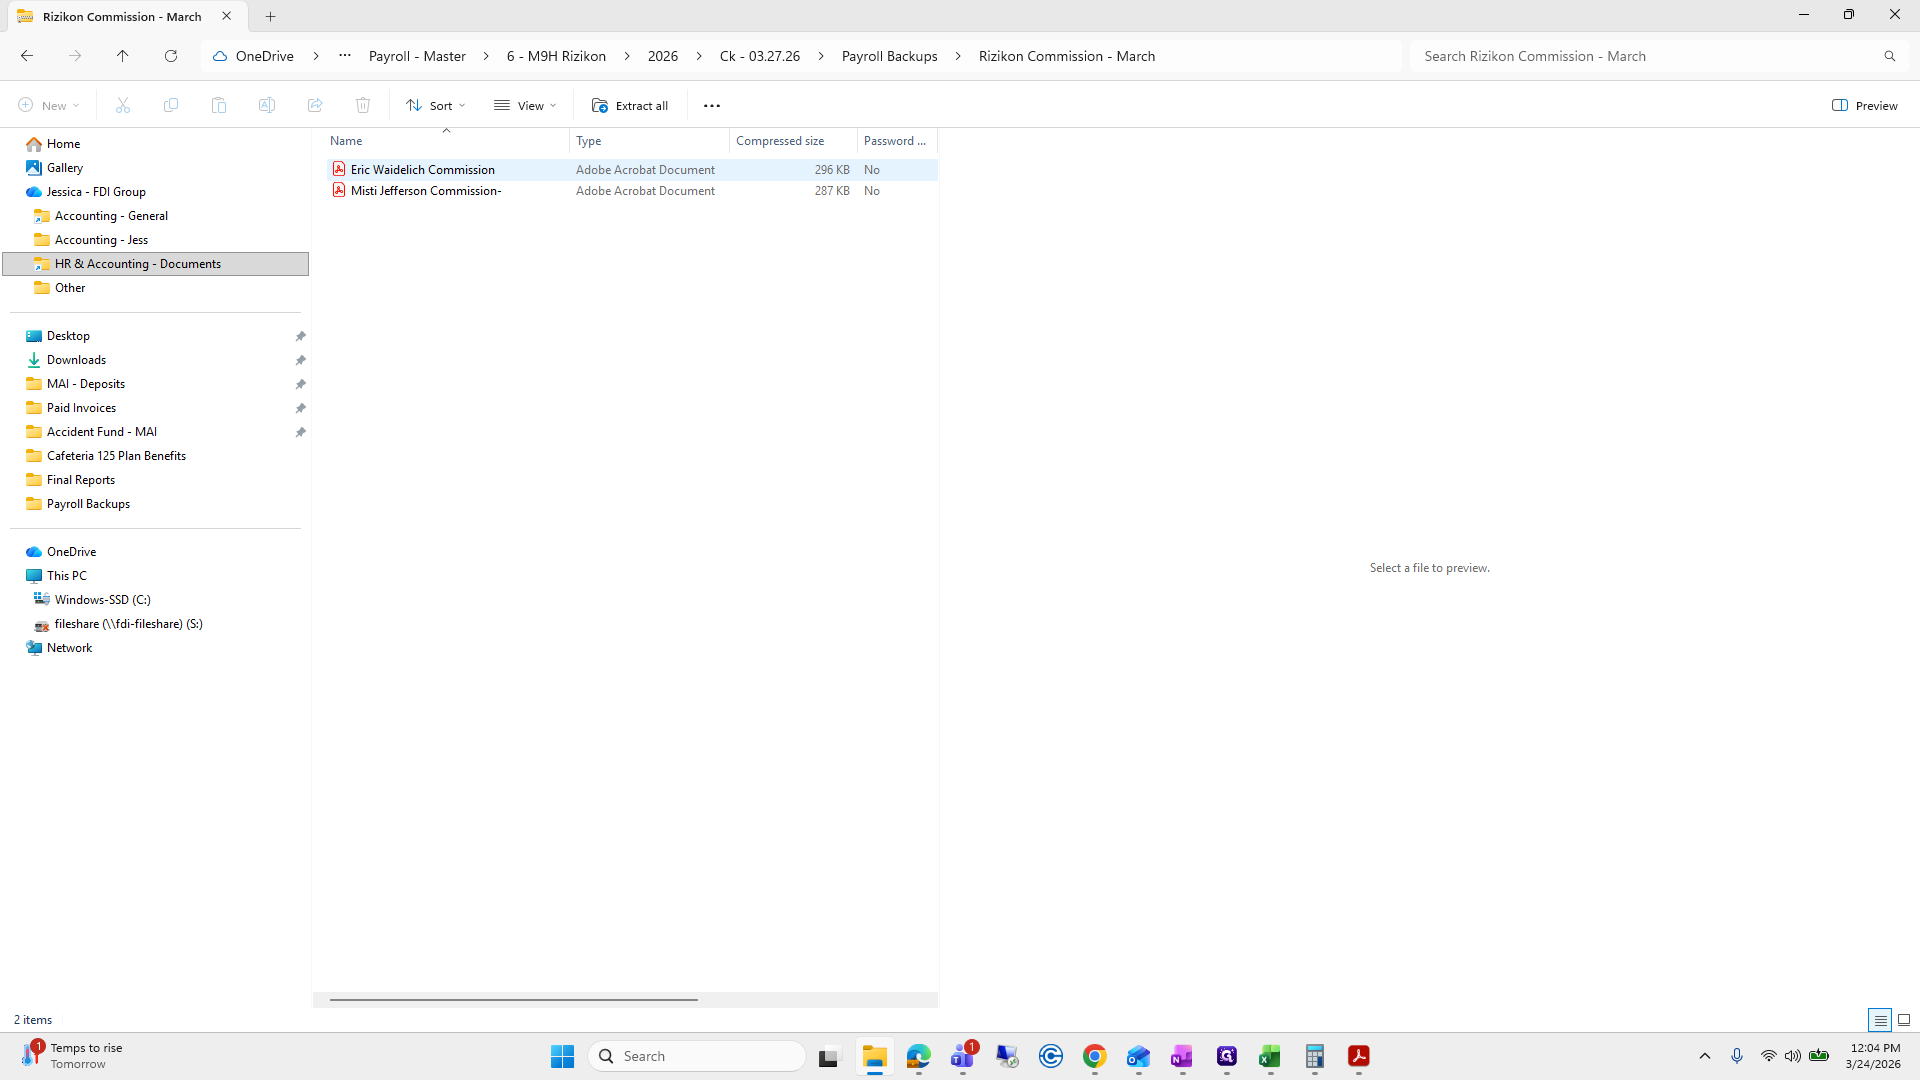Select Misti Jefferson Commission file

(x=426, y=191)
